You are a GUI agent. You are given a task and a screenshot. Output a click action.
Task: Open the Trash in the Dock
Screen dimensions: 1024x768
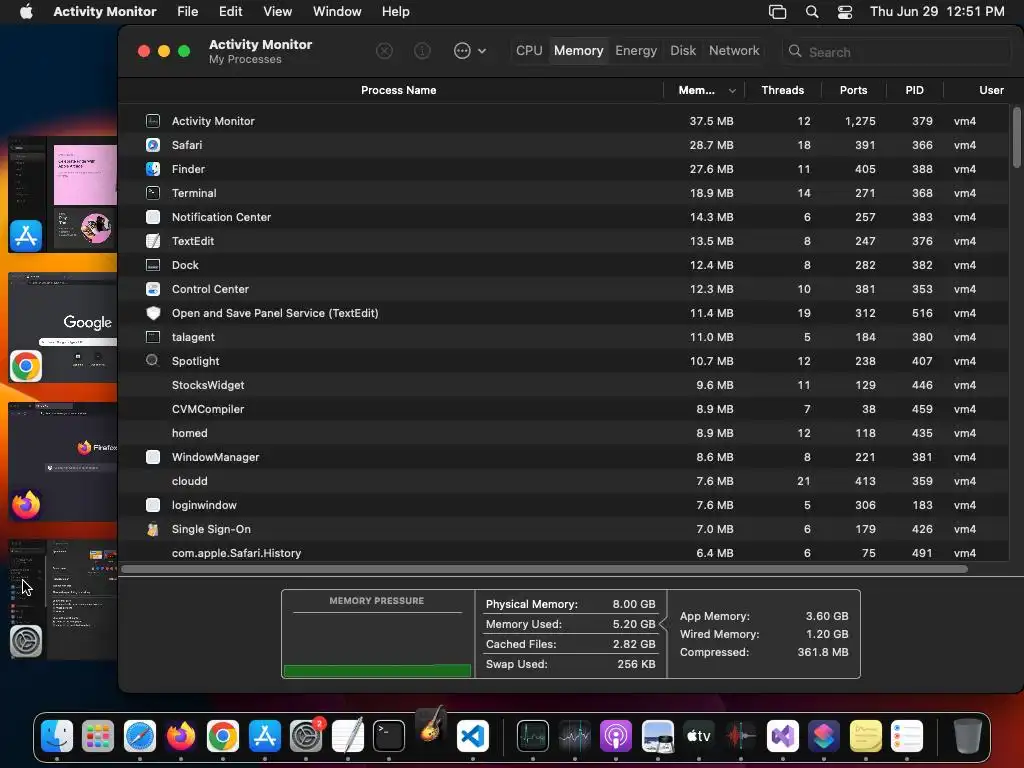(967, 736)
